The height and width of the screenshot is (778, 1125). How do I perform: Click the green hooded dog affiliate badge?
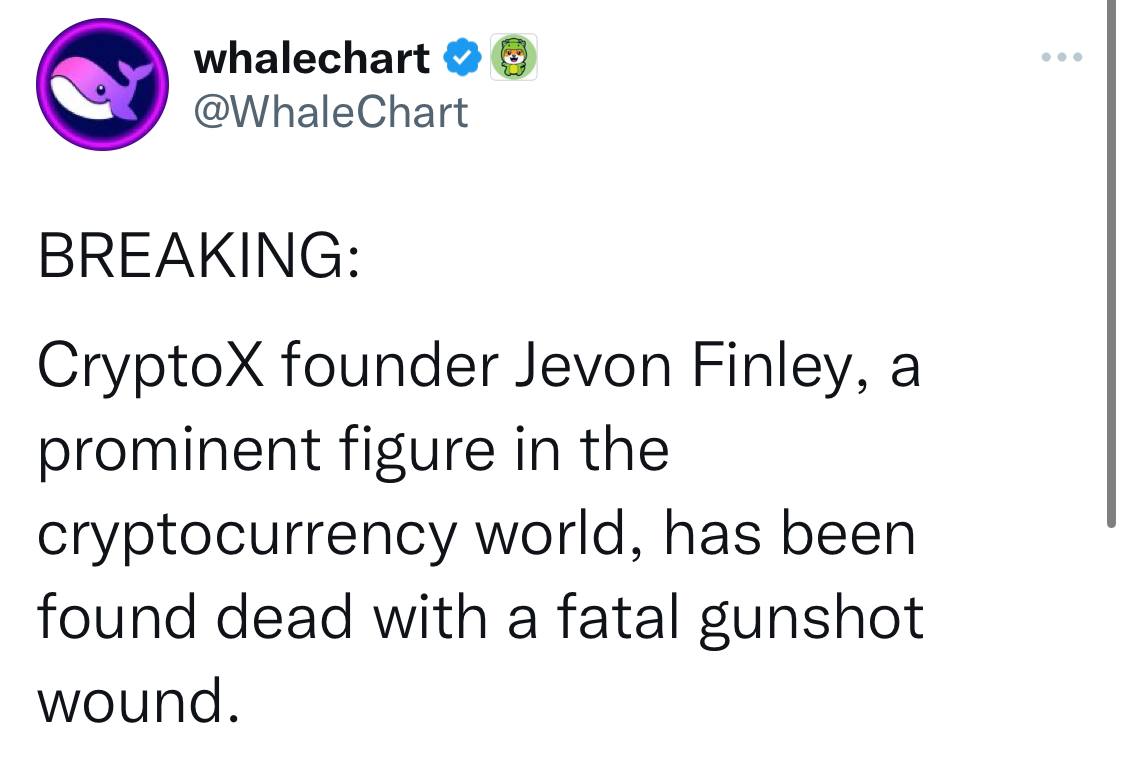click(513, 57)
